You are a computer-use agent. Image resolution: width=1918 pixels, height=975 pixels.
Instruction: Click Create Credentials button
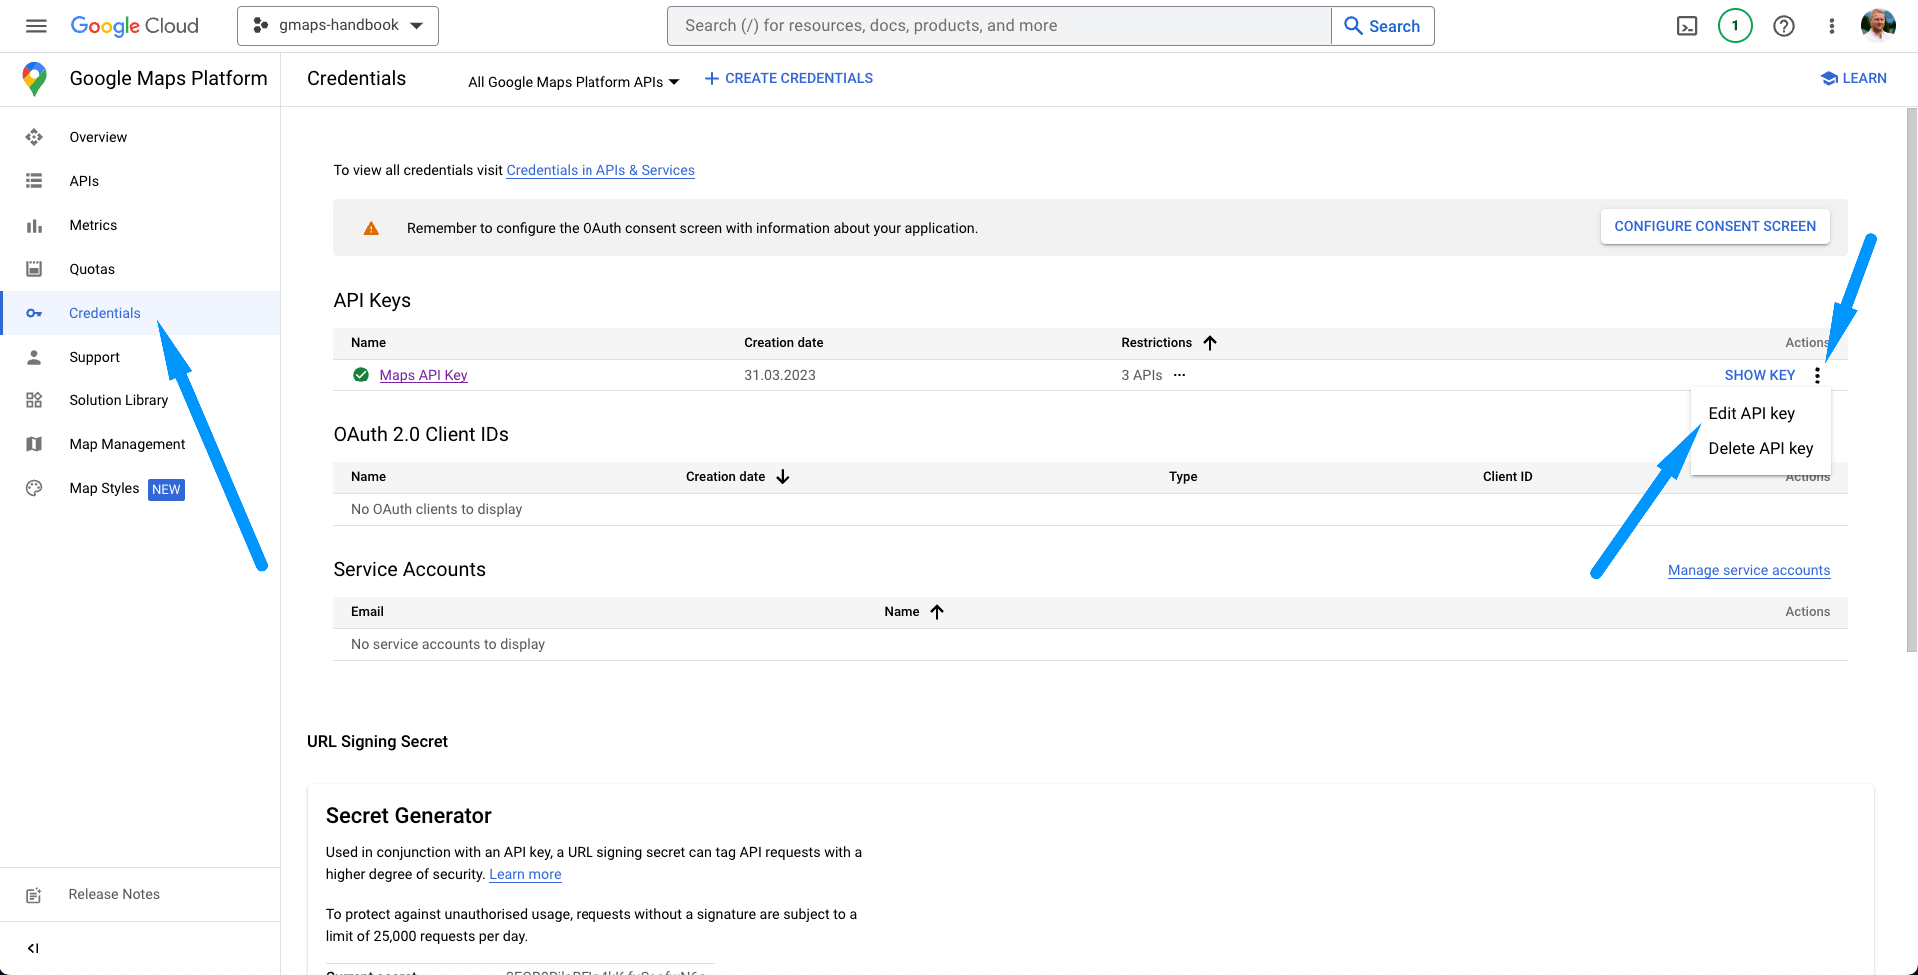point(789,78)
